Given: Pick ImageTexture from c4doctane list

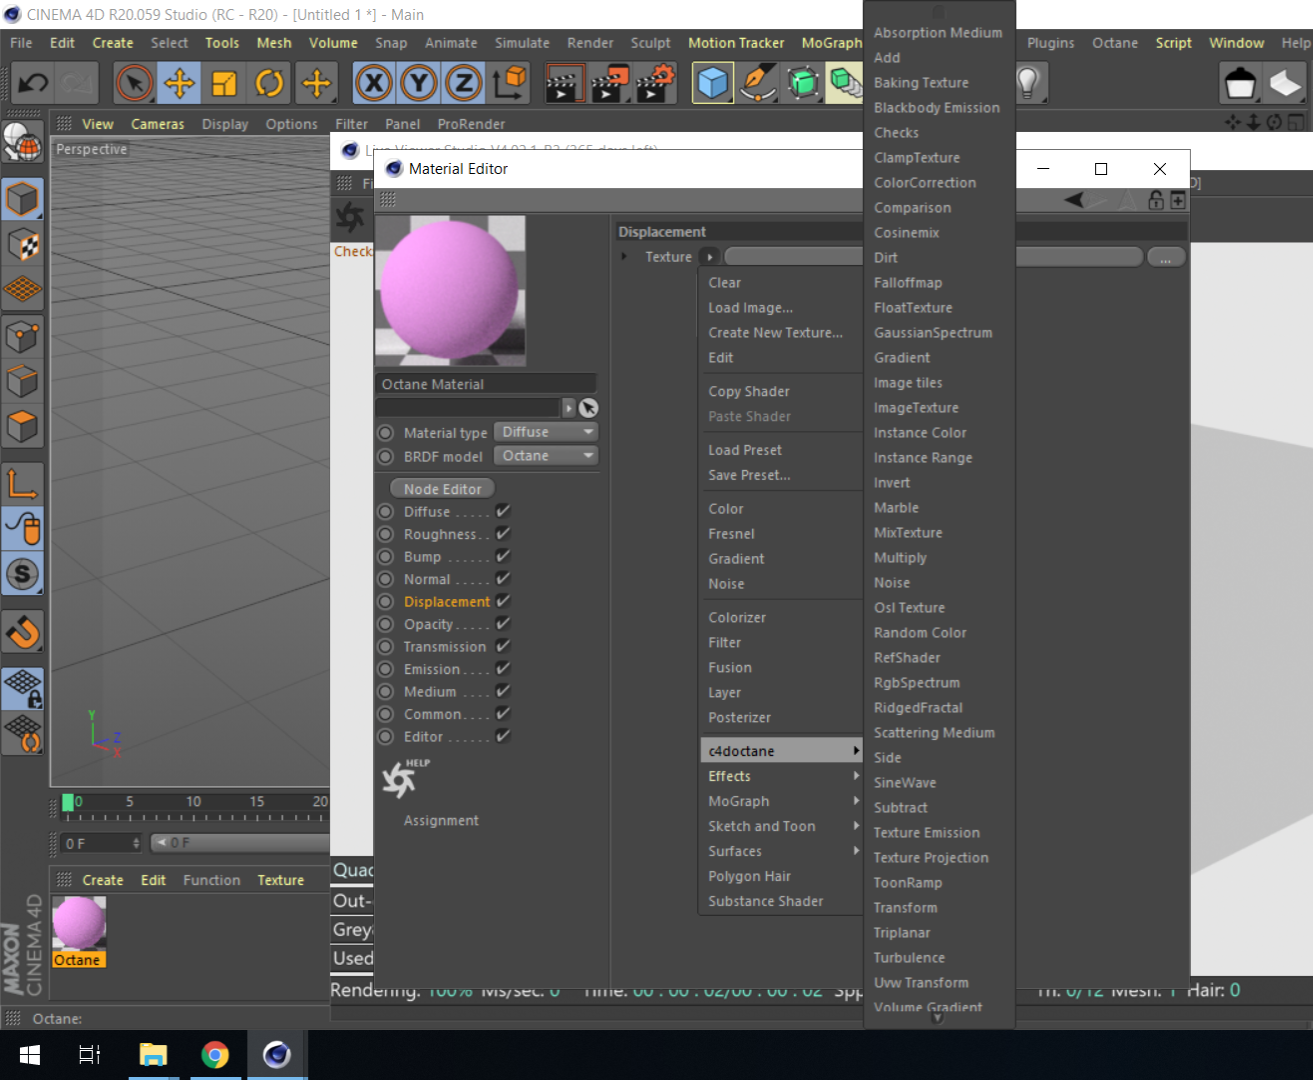Looking at the screenshot, I should [x=939, y=408].
